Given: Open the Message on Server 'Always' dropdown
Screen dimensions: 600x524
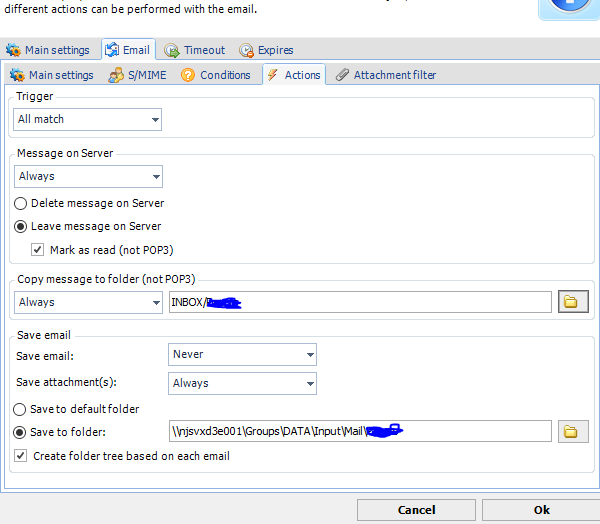Looking at the screenshot, I should point(88,176).
